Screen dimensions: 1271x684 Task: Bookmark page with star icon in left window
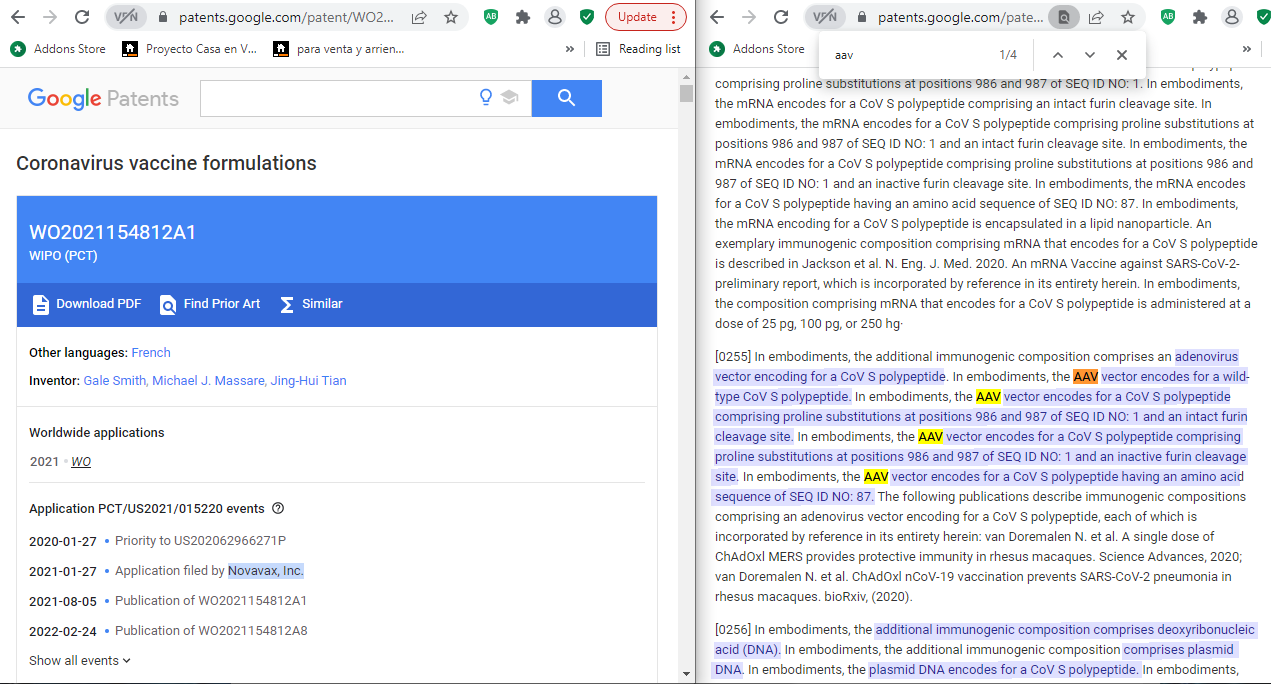451,17
